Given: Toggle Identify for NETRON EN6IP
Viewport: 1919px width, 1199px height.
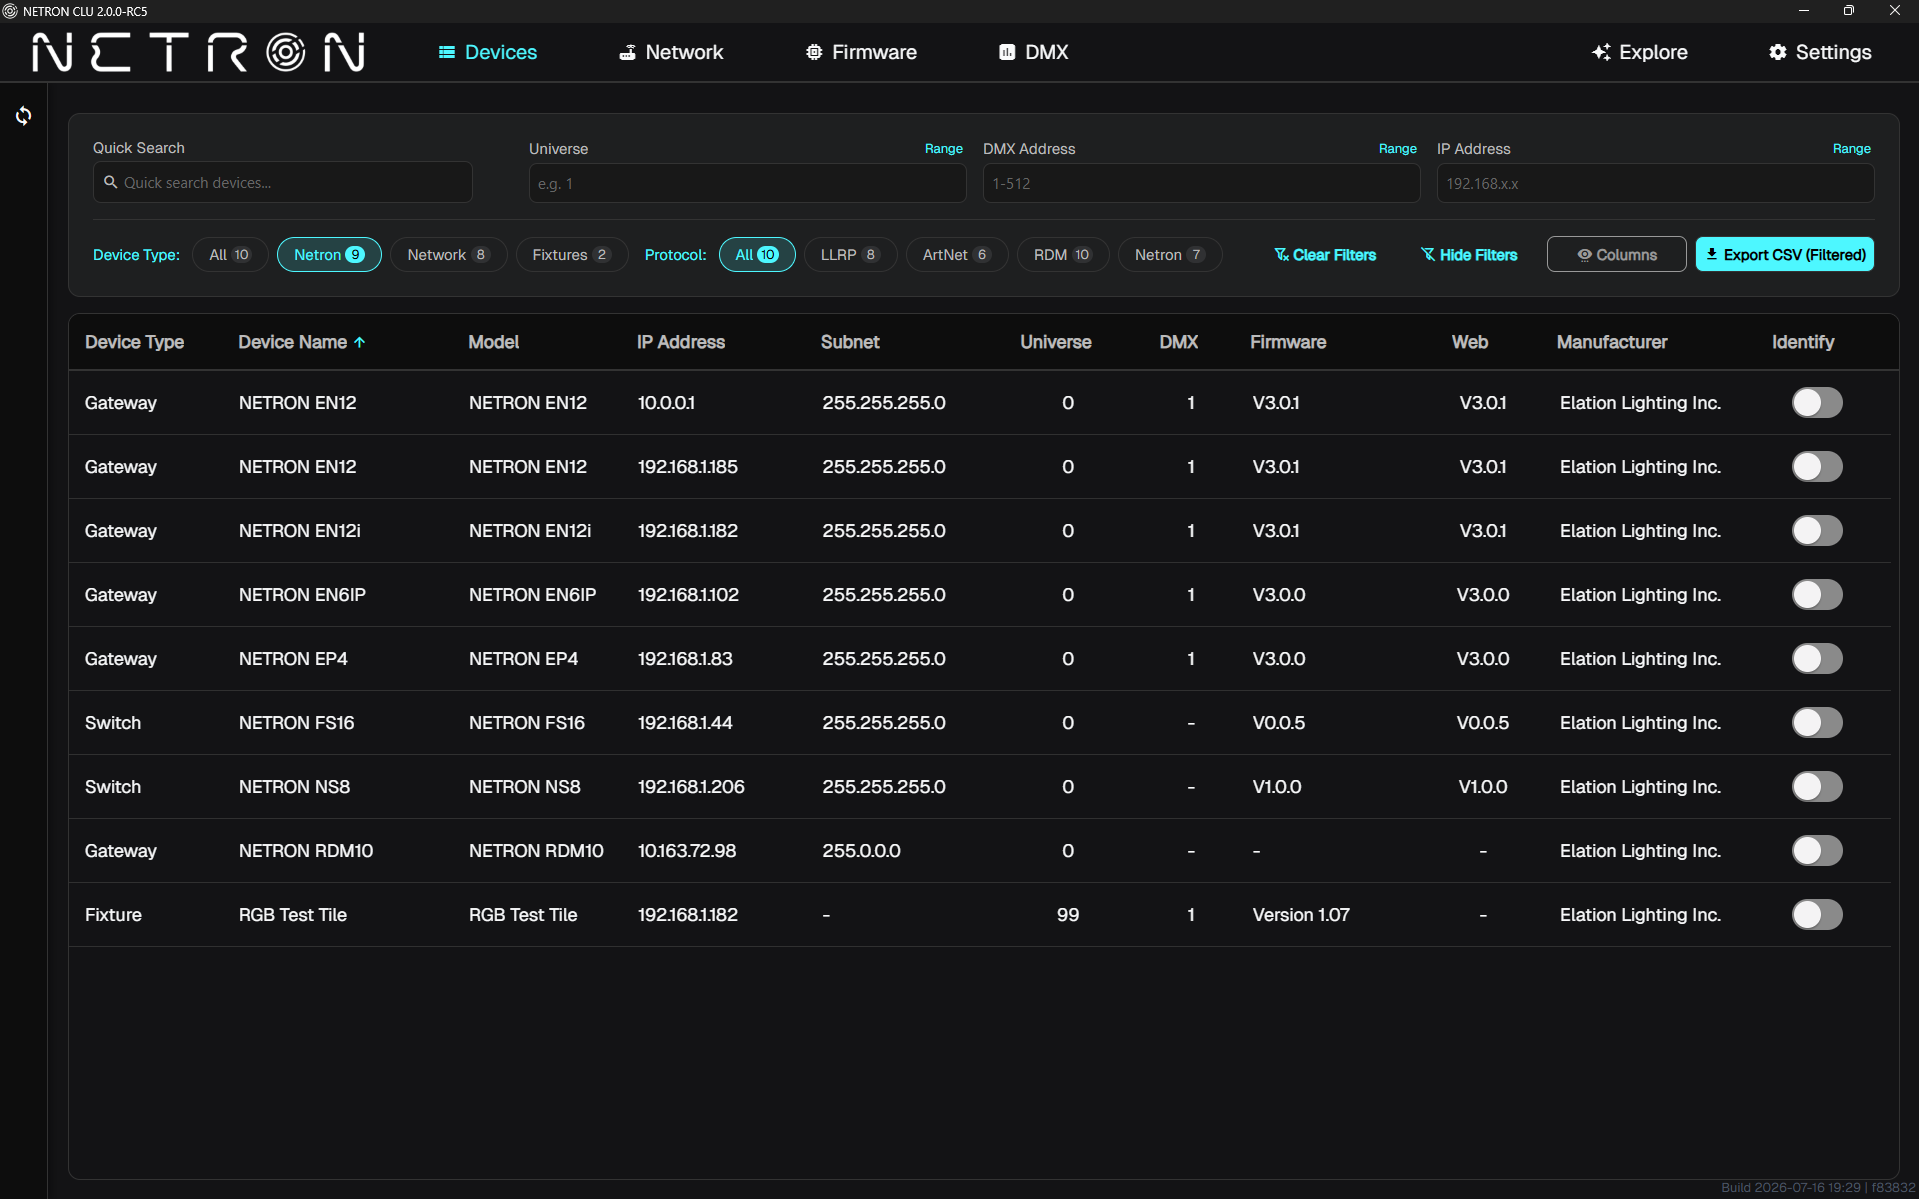Looking at the screenshot, I should coord(1817,595).
